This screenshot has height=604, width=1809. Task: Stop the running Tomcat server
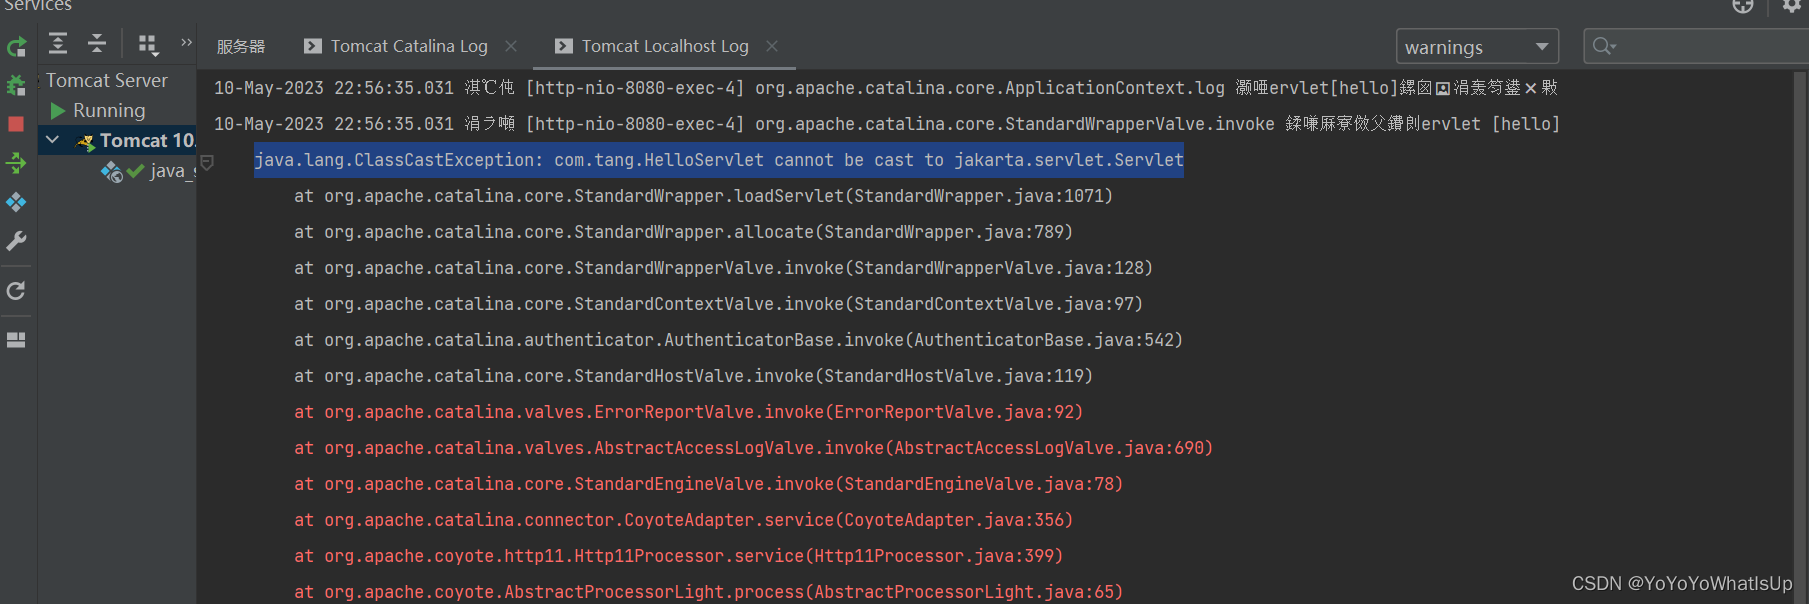[x=16, y=124]
